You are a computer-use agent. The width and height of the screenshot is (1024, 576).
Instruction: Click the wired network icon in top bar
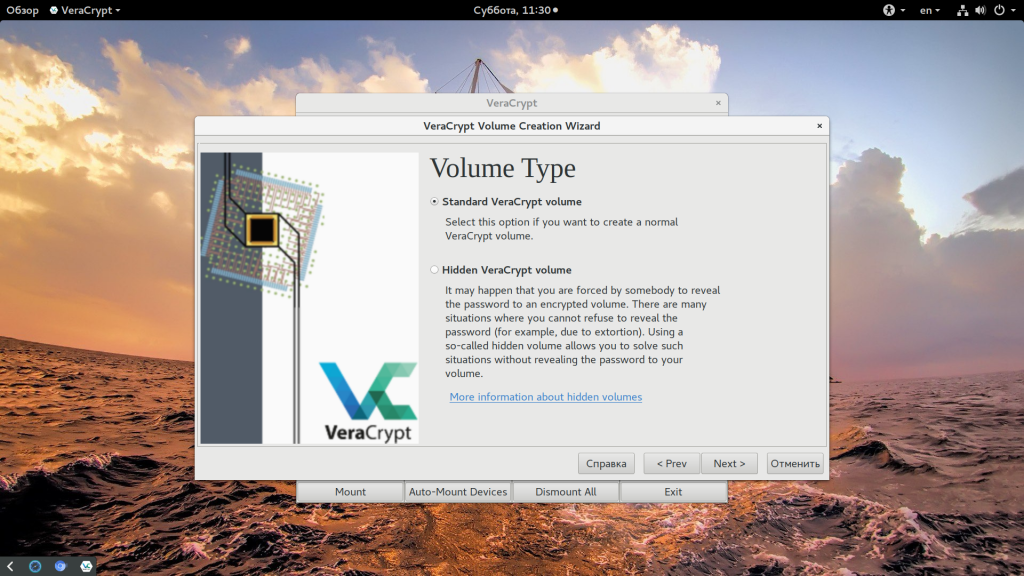[x=962, y=10]
